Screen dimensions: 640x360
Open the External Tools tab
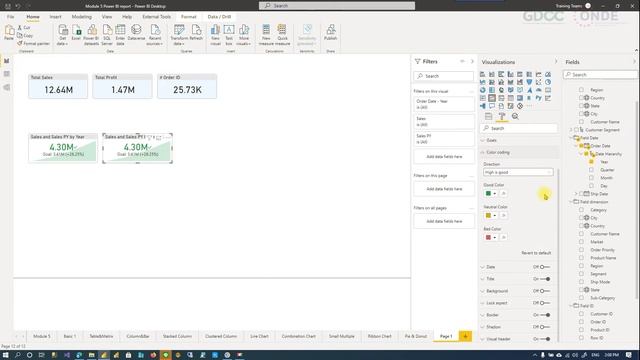(x=156, y=17)
